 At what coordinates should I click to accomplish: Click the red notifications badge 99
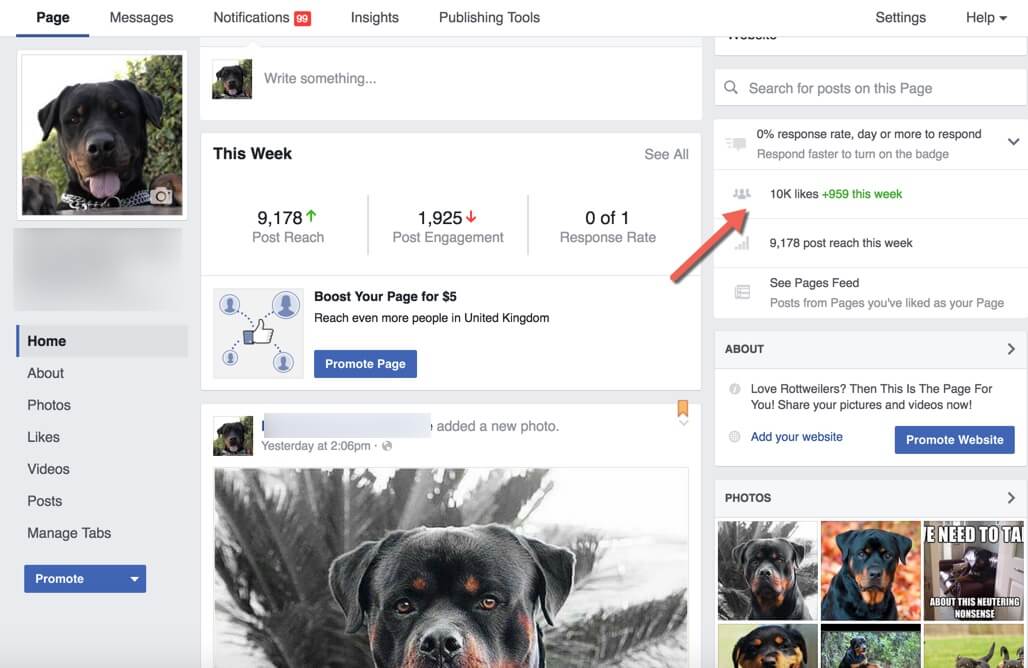tap(302, 18)
